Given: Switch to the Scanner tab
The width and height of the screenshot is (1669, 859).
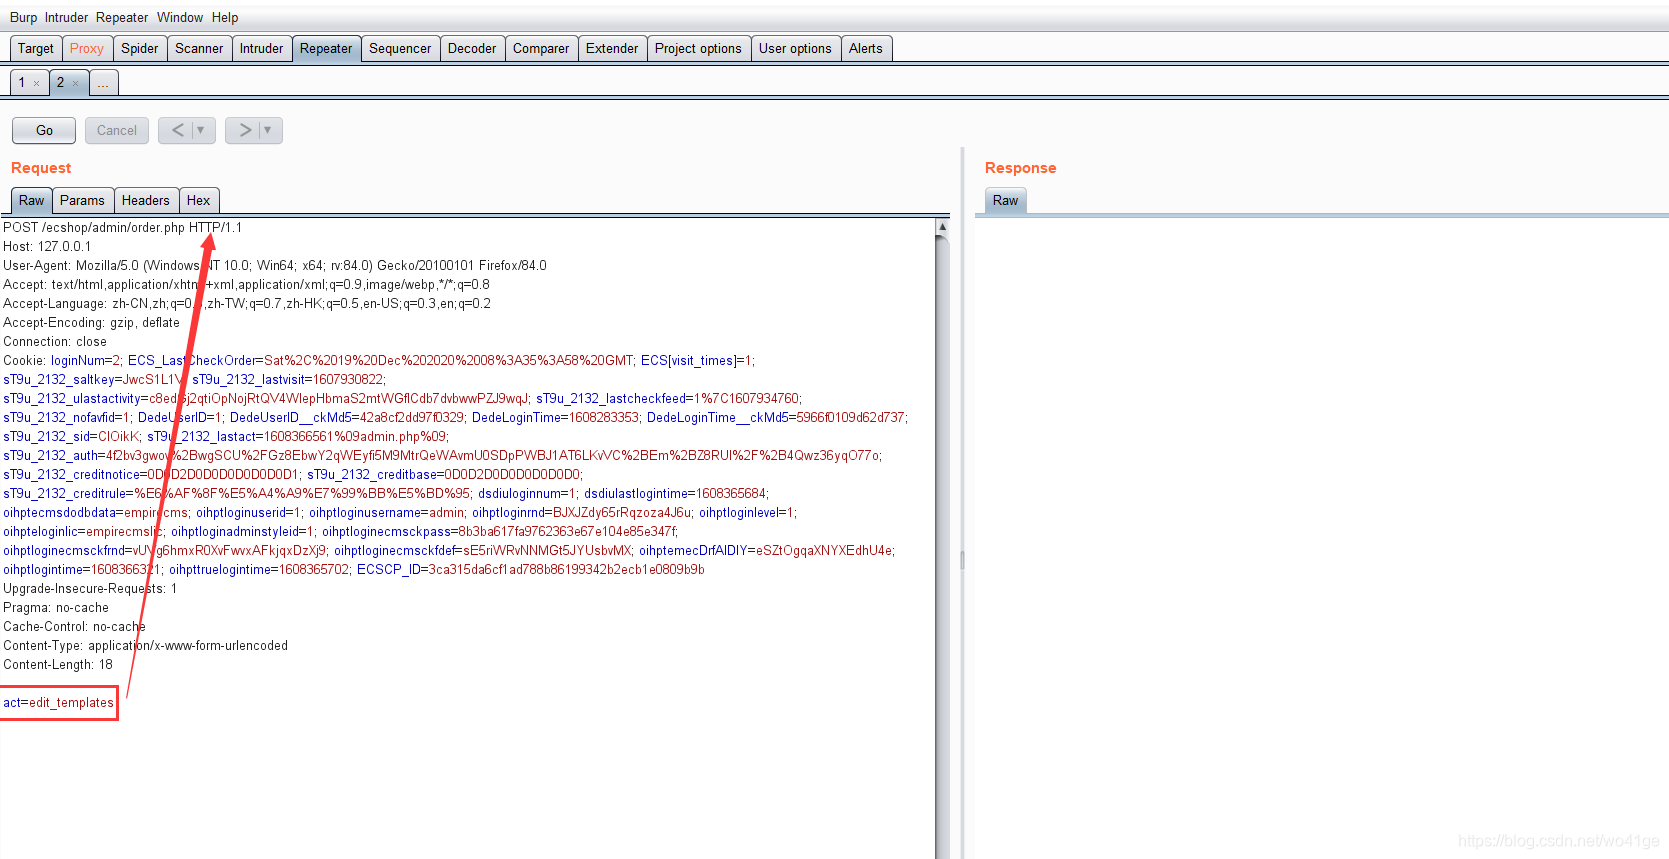Looking at the screenshot, I should (199, 48).
